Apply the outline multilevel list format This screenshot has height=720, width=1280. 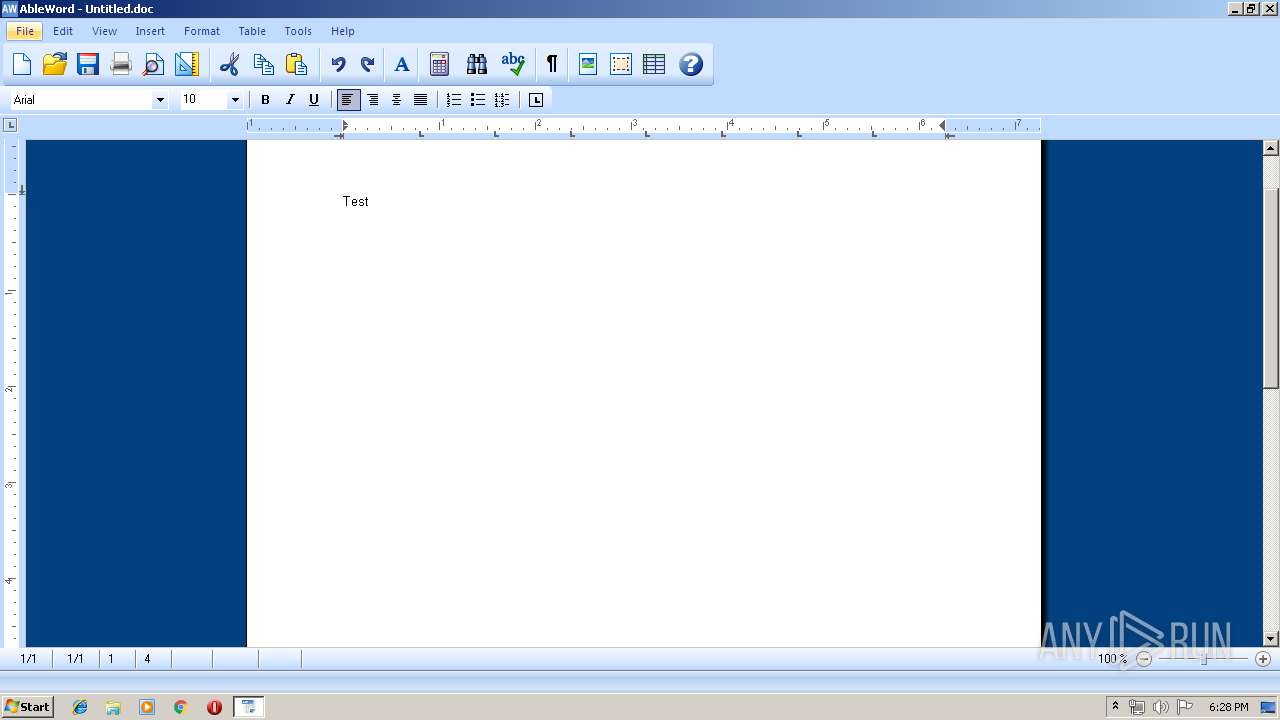(x=502, y=100)
